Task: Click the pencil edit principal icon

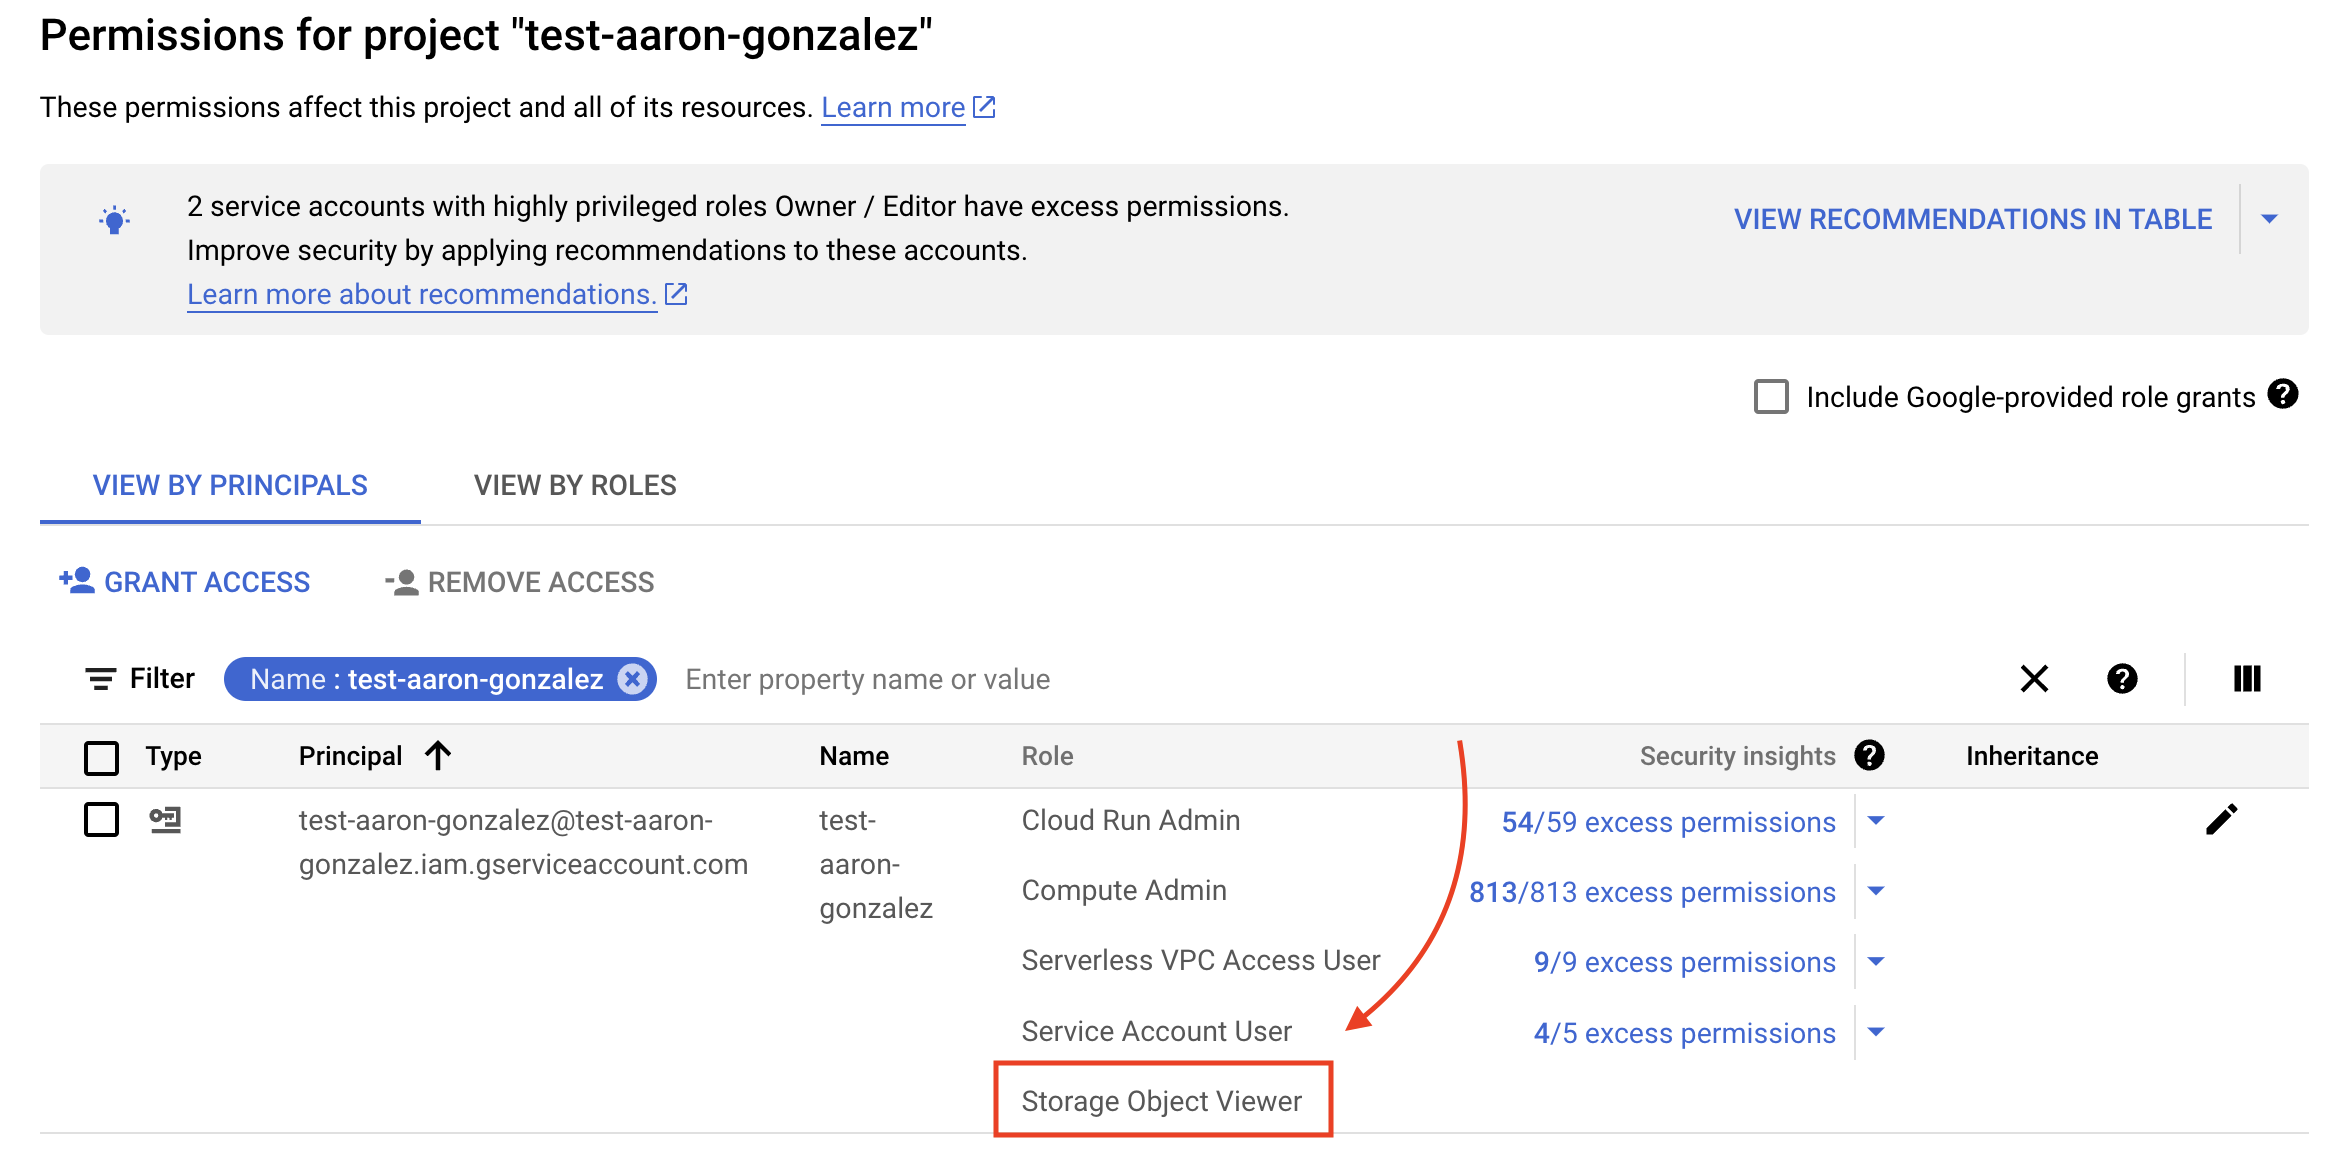Action: tap(2221, 820)
